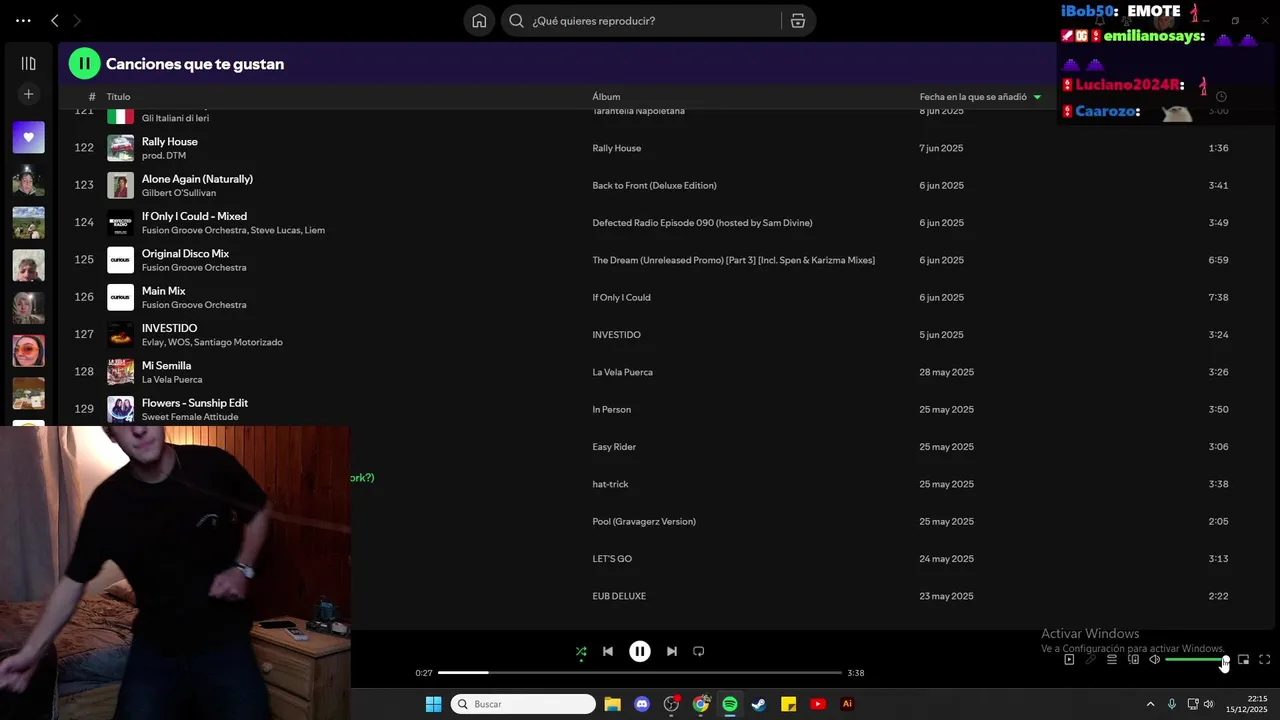Screen dimensions: 1280x720
Task: Enter full screen mode icon
Action: click(x=1264, y=659)
